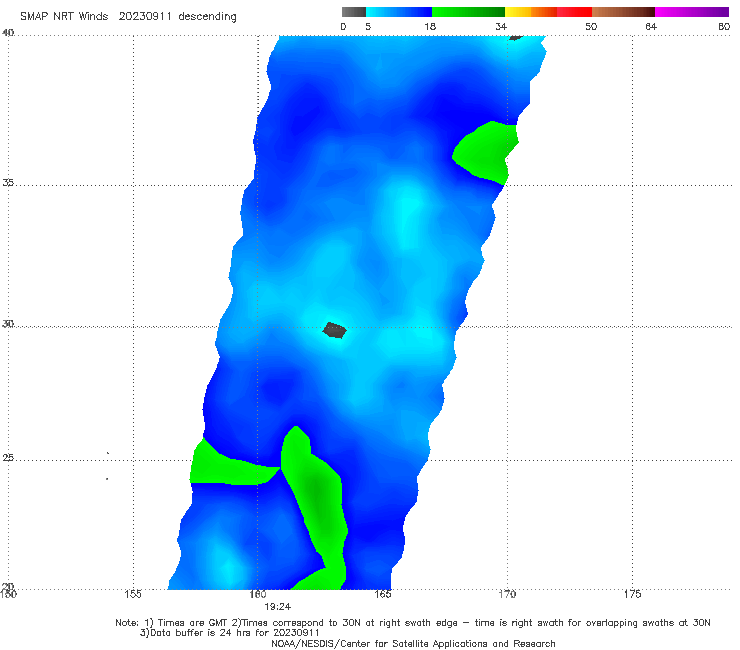Click the word descending in the title

pos(207,17)
